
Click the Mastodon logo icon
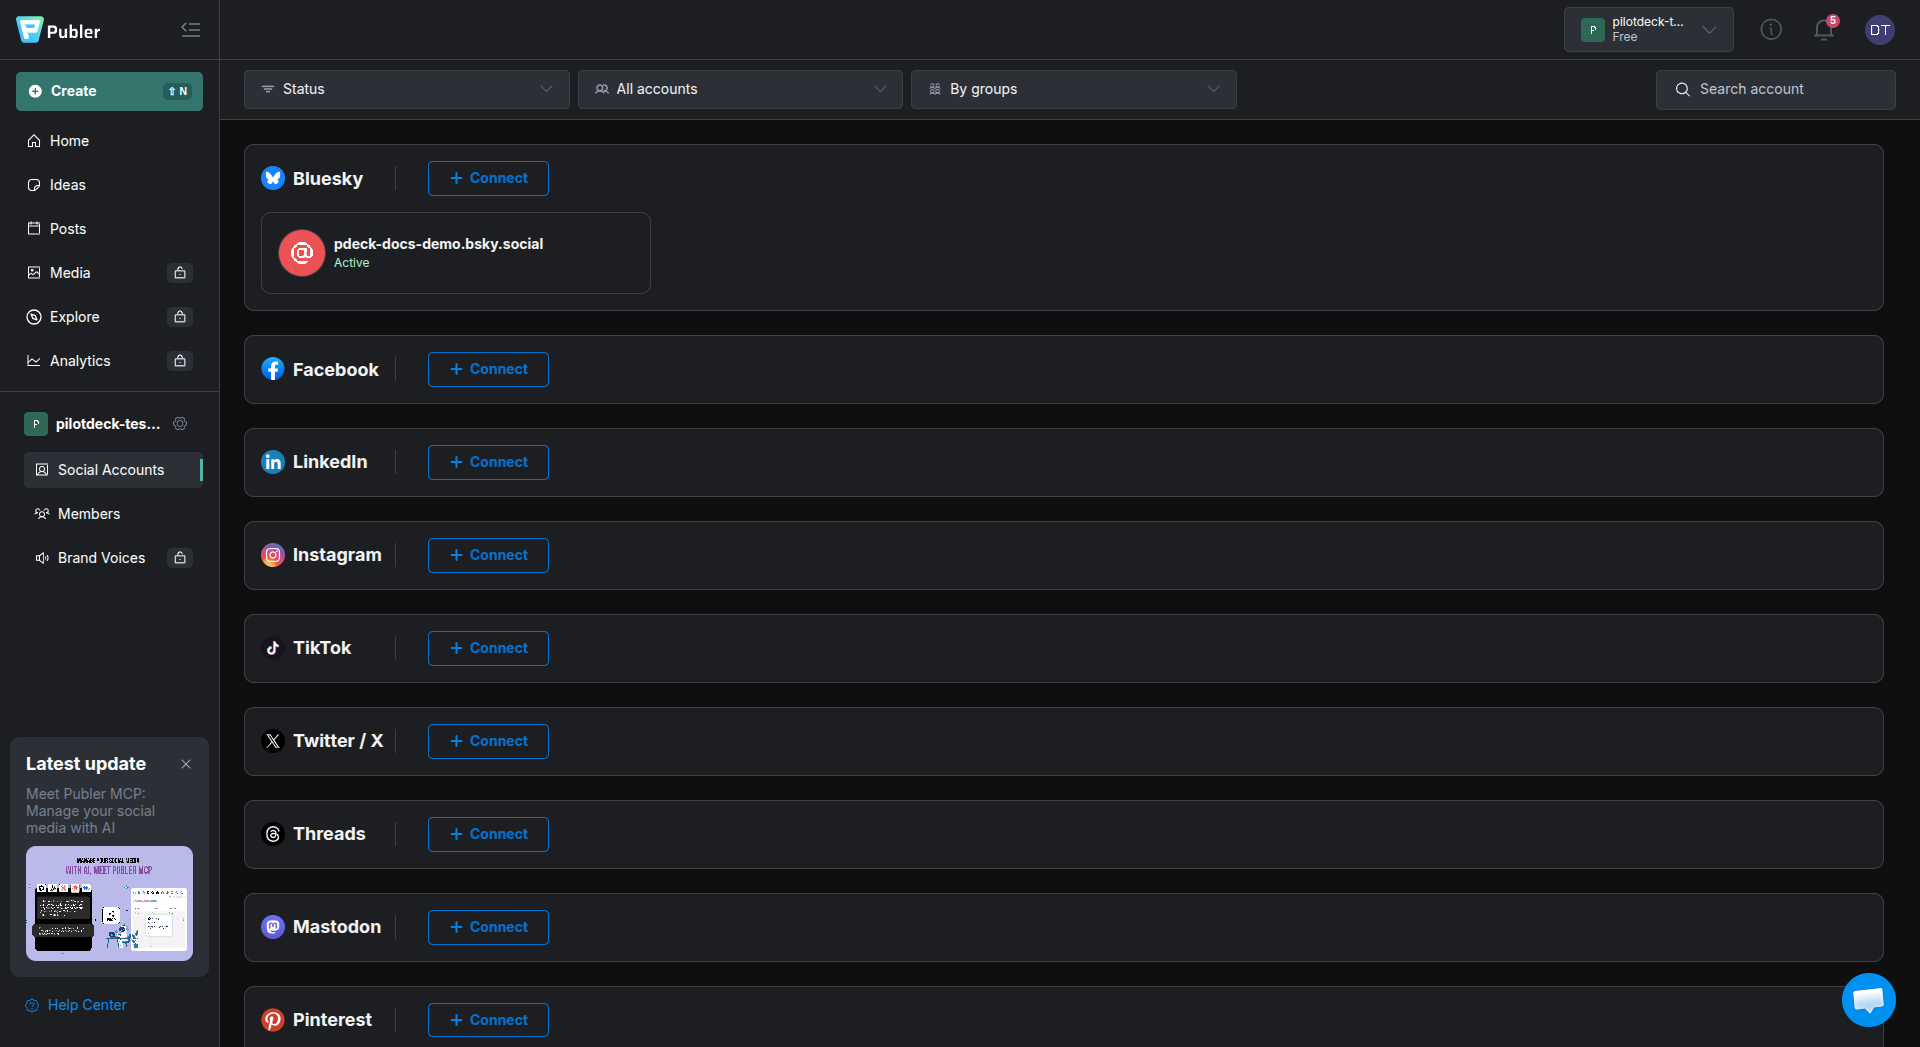click(x=273, y=927)
